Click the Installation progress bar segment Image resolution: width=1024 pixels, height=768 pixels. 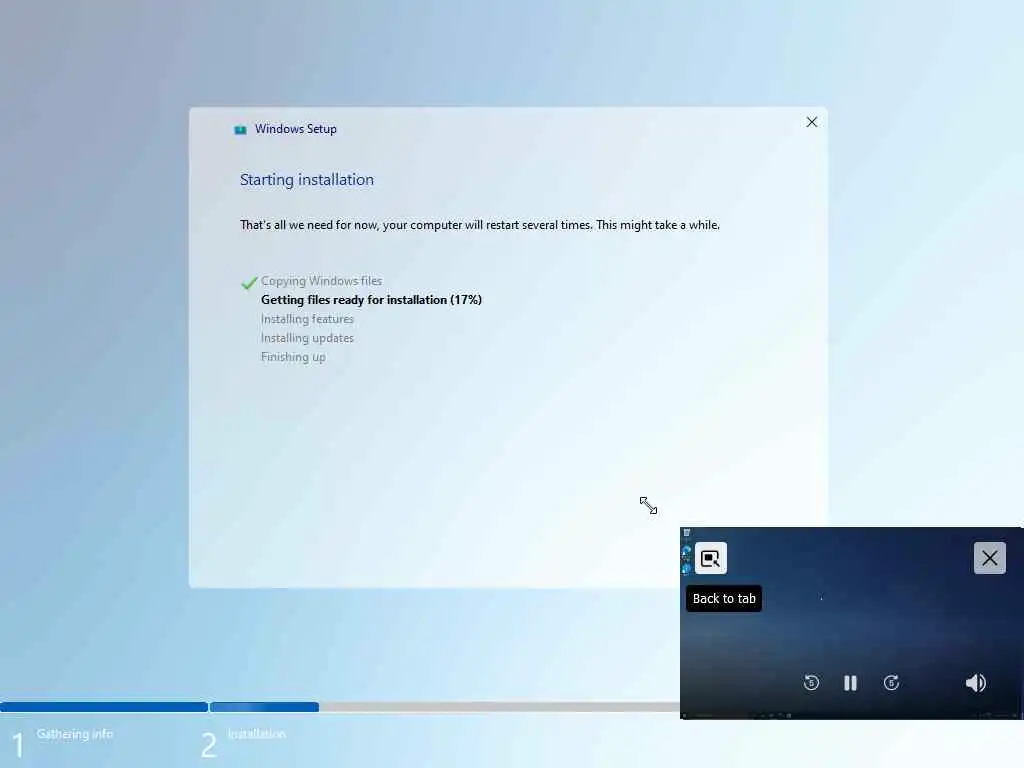pos(264,707)
